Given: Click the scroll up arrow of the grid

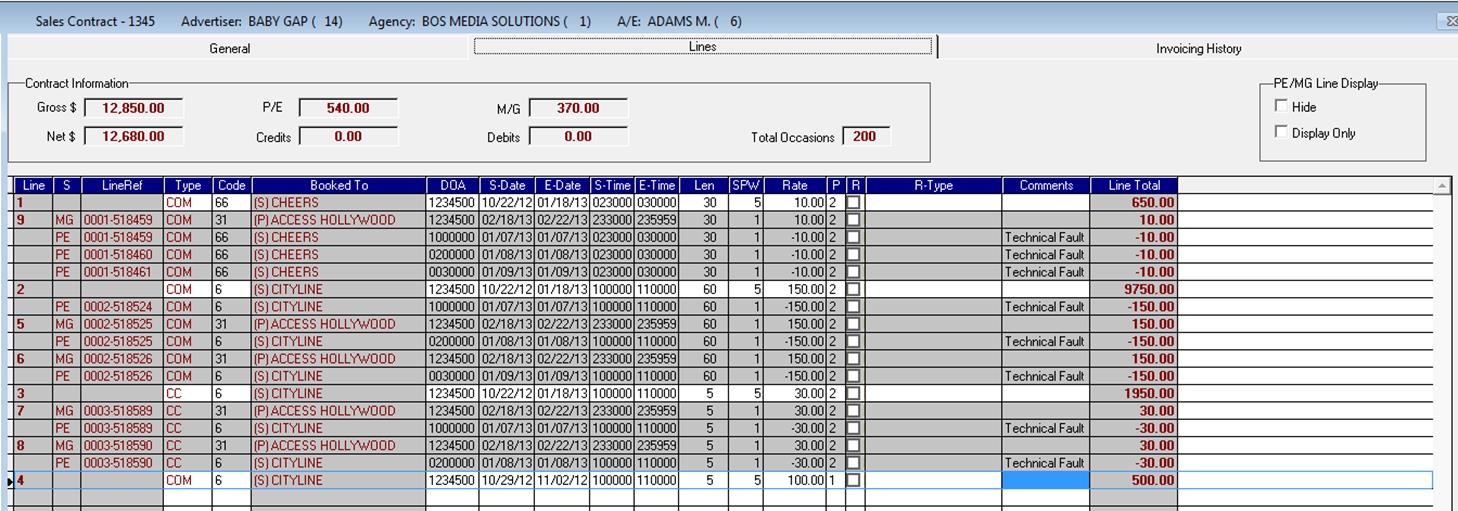Looking at the screenshot, I should click(1441, 186).
